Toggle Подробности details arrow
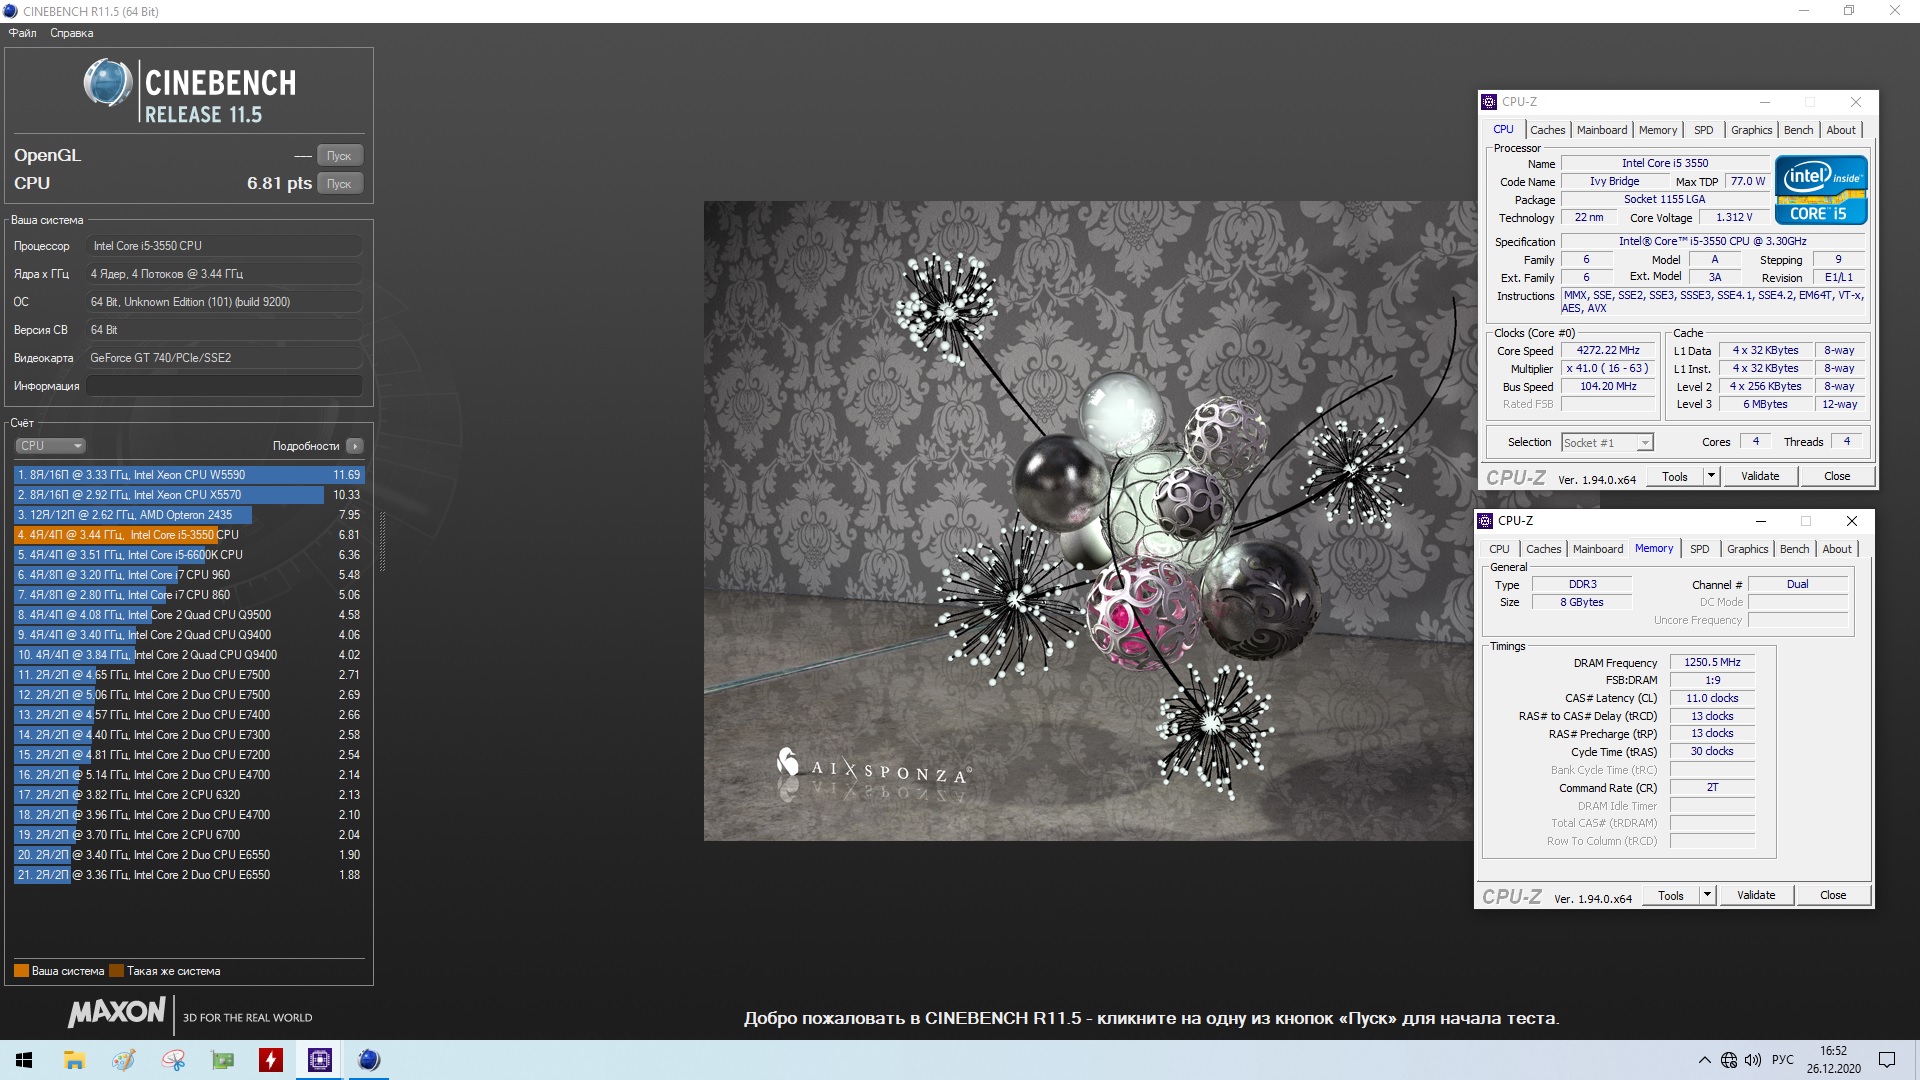Image resolution: width=1920 pixels, height=1080 pixels. point(355,446)
